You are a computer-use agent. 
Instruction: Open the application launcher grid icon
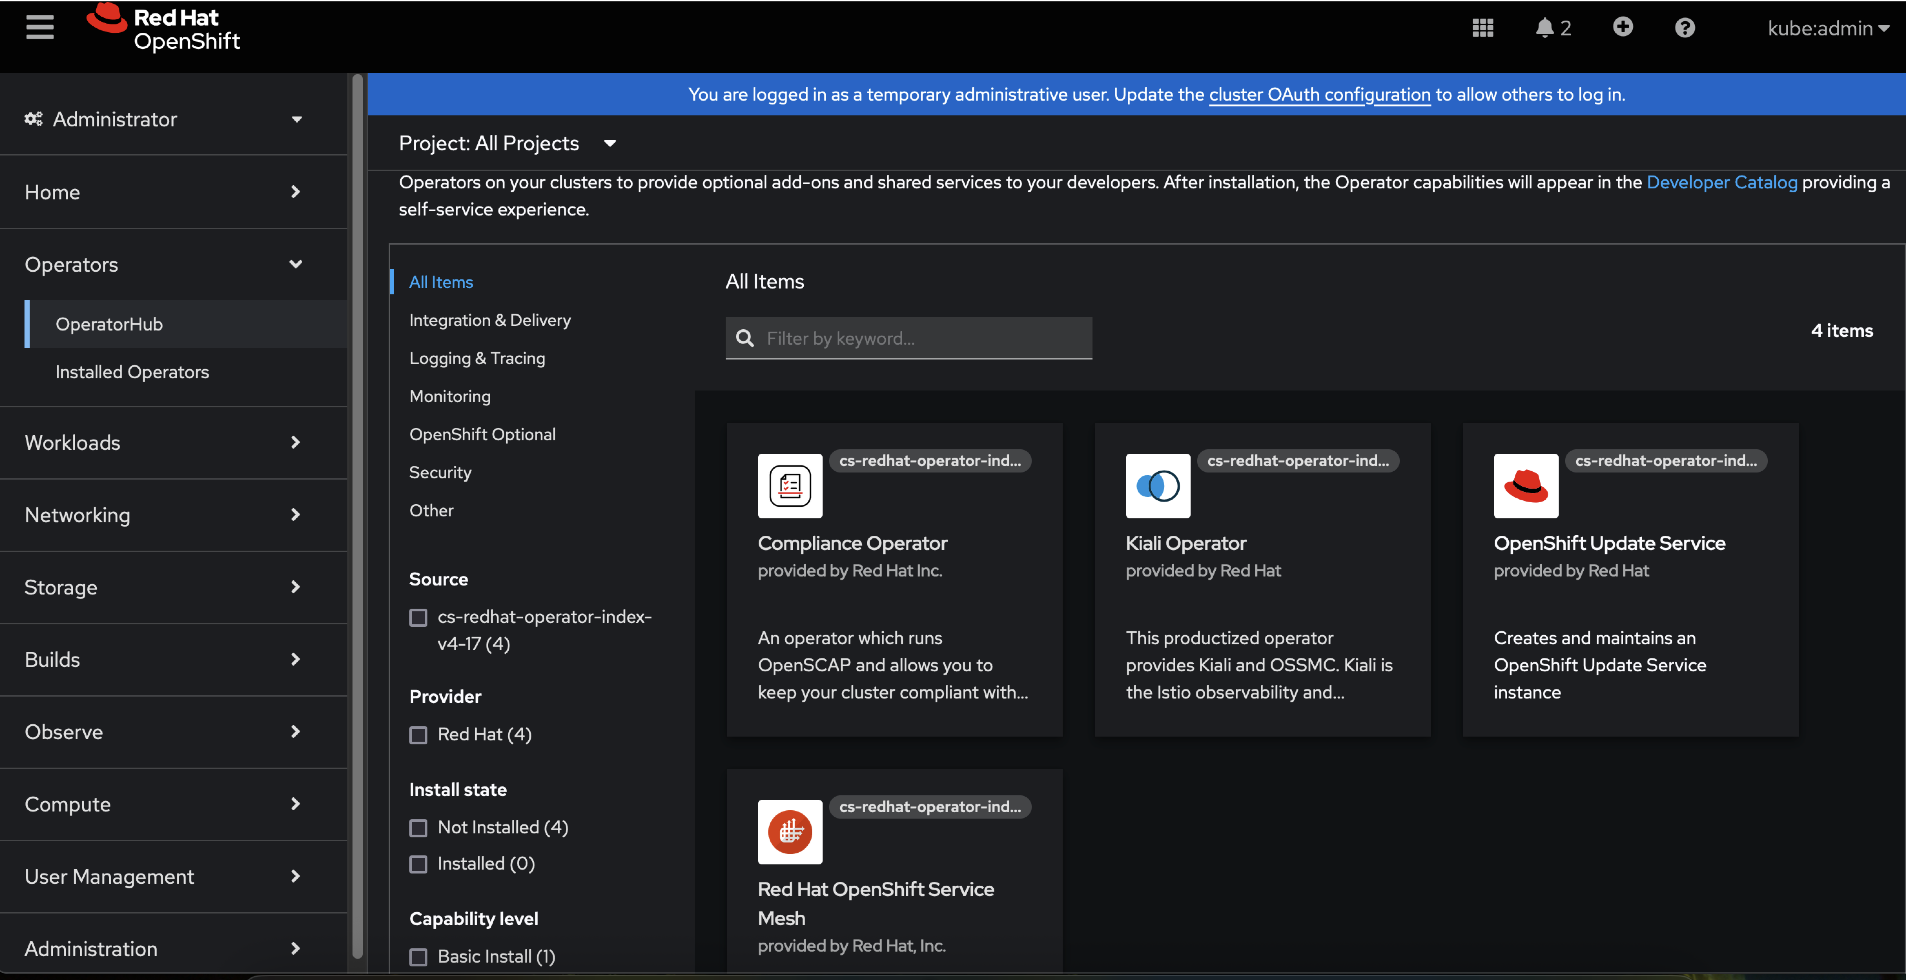[1482, 28]
